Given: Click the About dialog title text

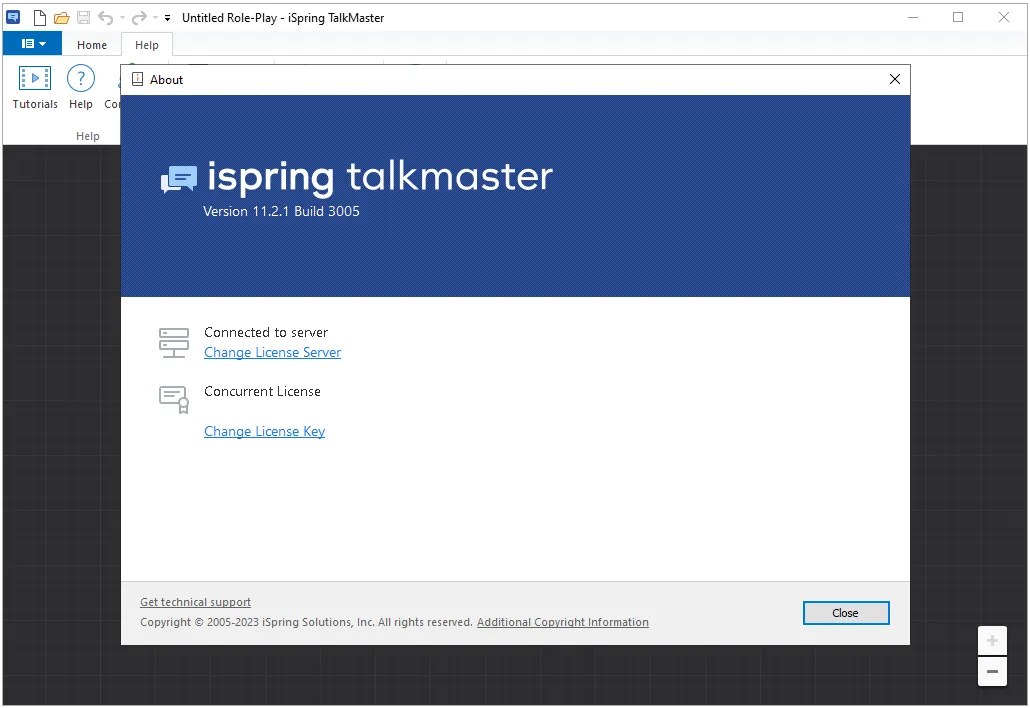Looking at the screenshot, I should (x=166, y=79).
